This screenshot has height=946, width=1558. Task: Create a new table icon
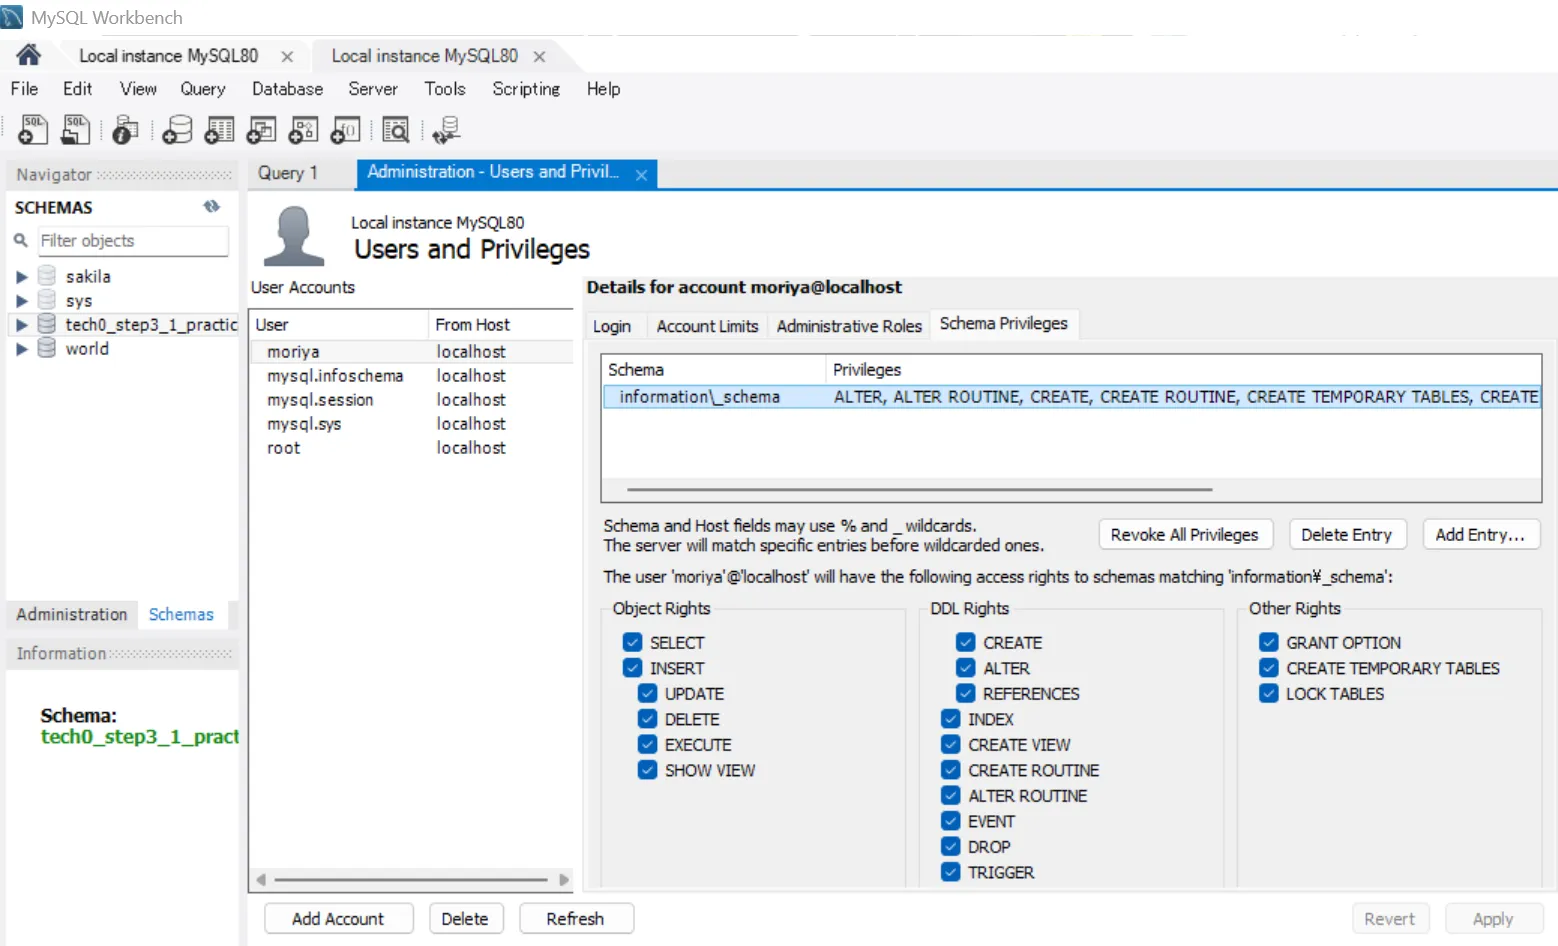click(219, 129)
